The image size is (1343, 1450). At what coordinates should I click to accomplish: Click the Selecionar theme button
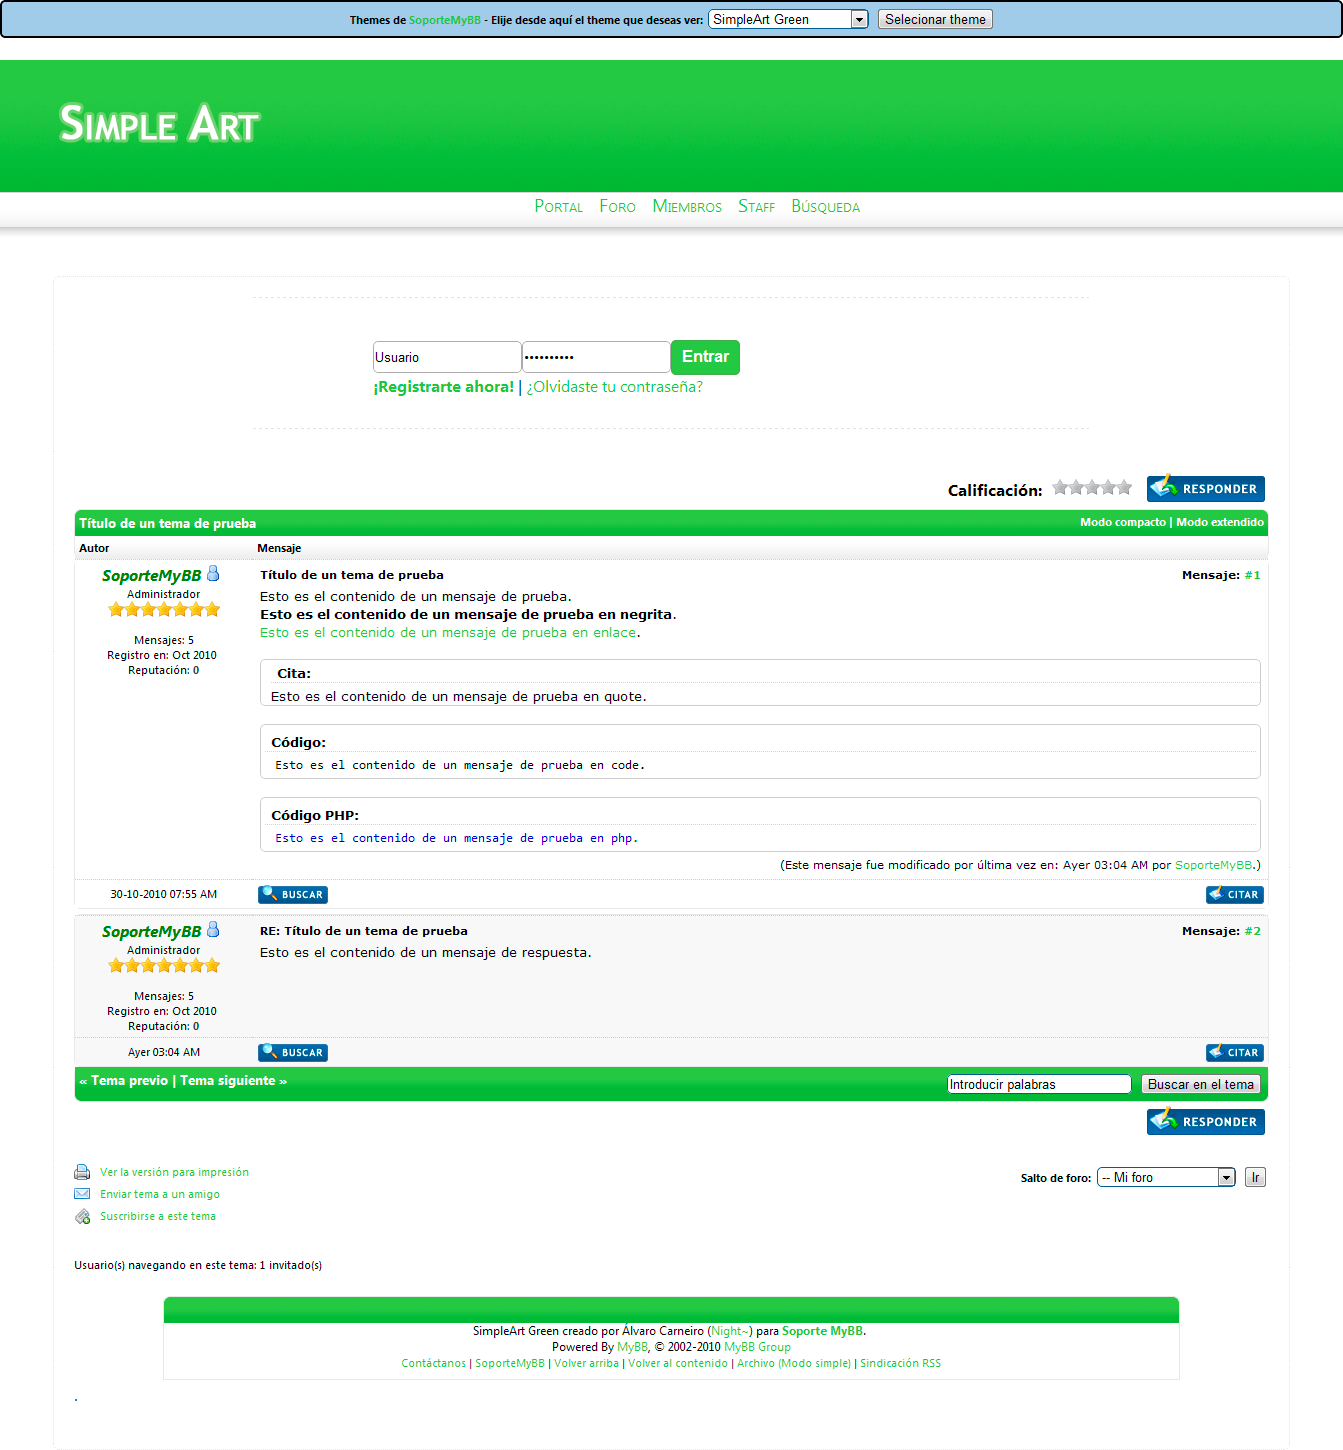(x=935, y=19)
